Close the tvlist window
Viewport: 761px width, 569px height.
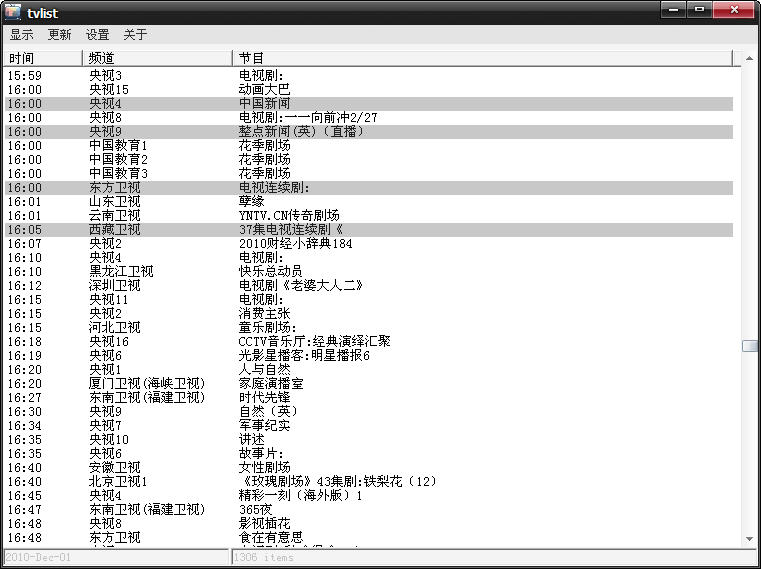[x=734, y=10]
